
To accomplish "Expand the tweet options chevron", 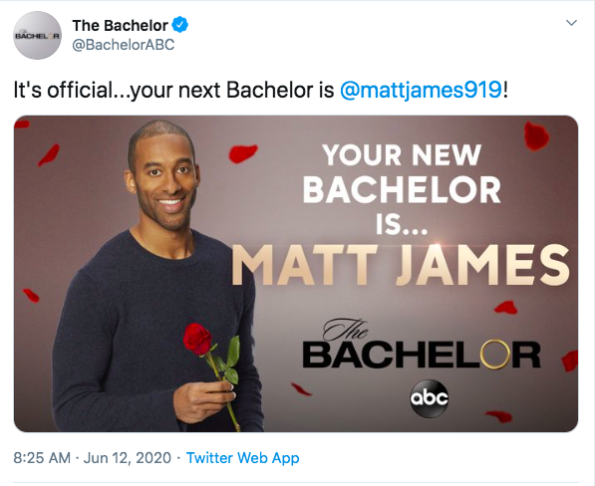I will pos(571,23).
